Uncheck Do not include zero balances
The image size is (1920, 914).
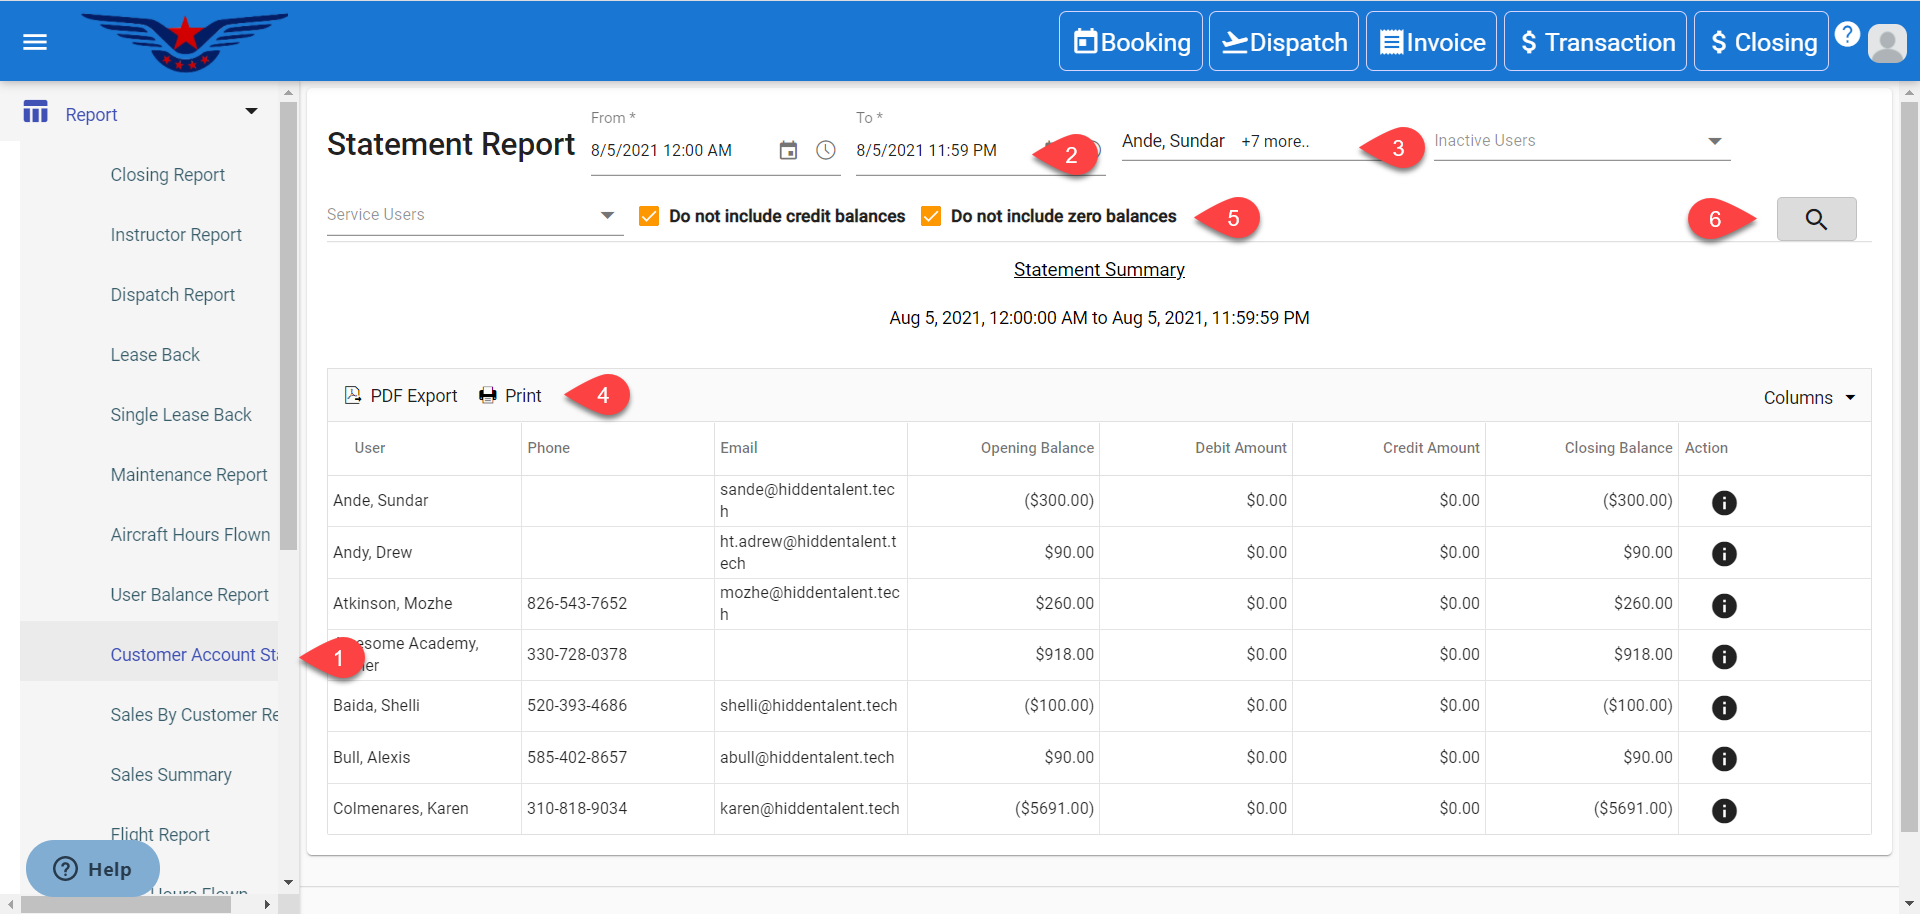pos(931,216)
